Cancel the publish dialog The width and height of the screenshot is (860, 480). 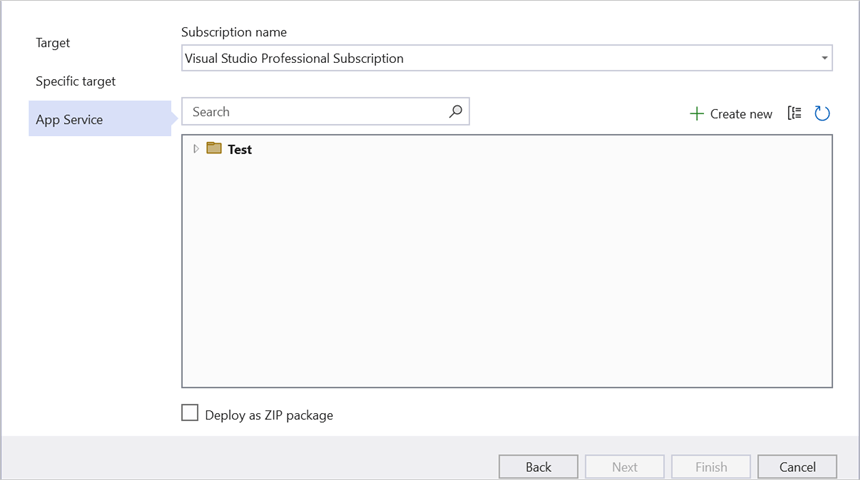(797, 467)
